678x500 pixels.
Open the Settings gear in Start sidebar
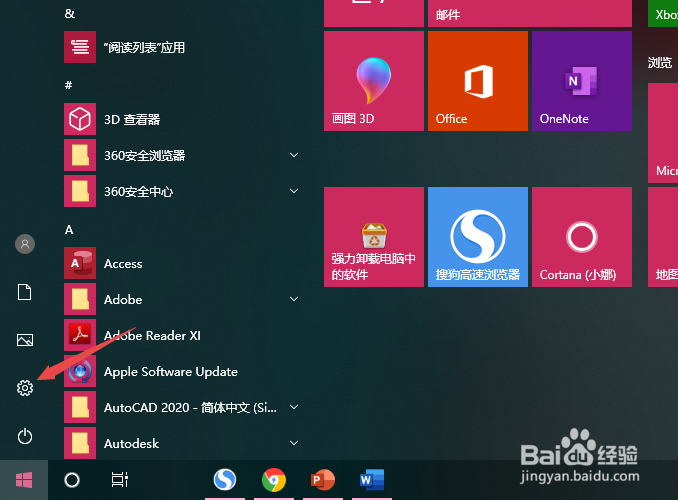[25, 388]
